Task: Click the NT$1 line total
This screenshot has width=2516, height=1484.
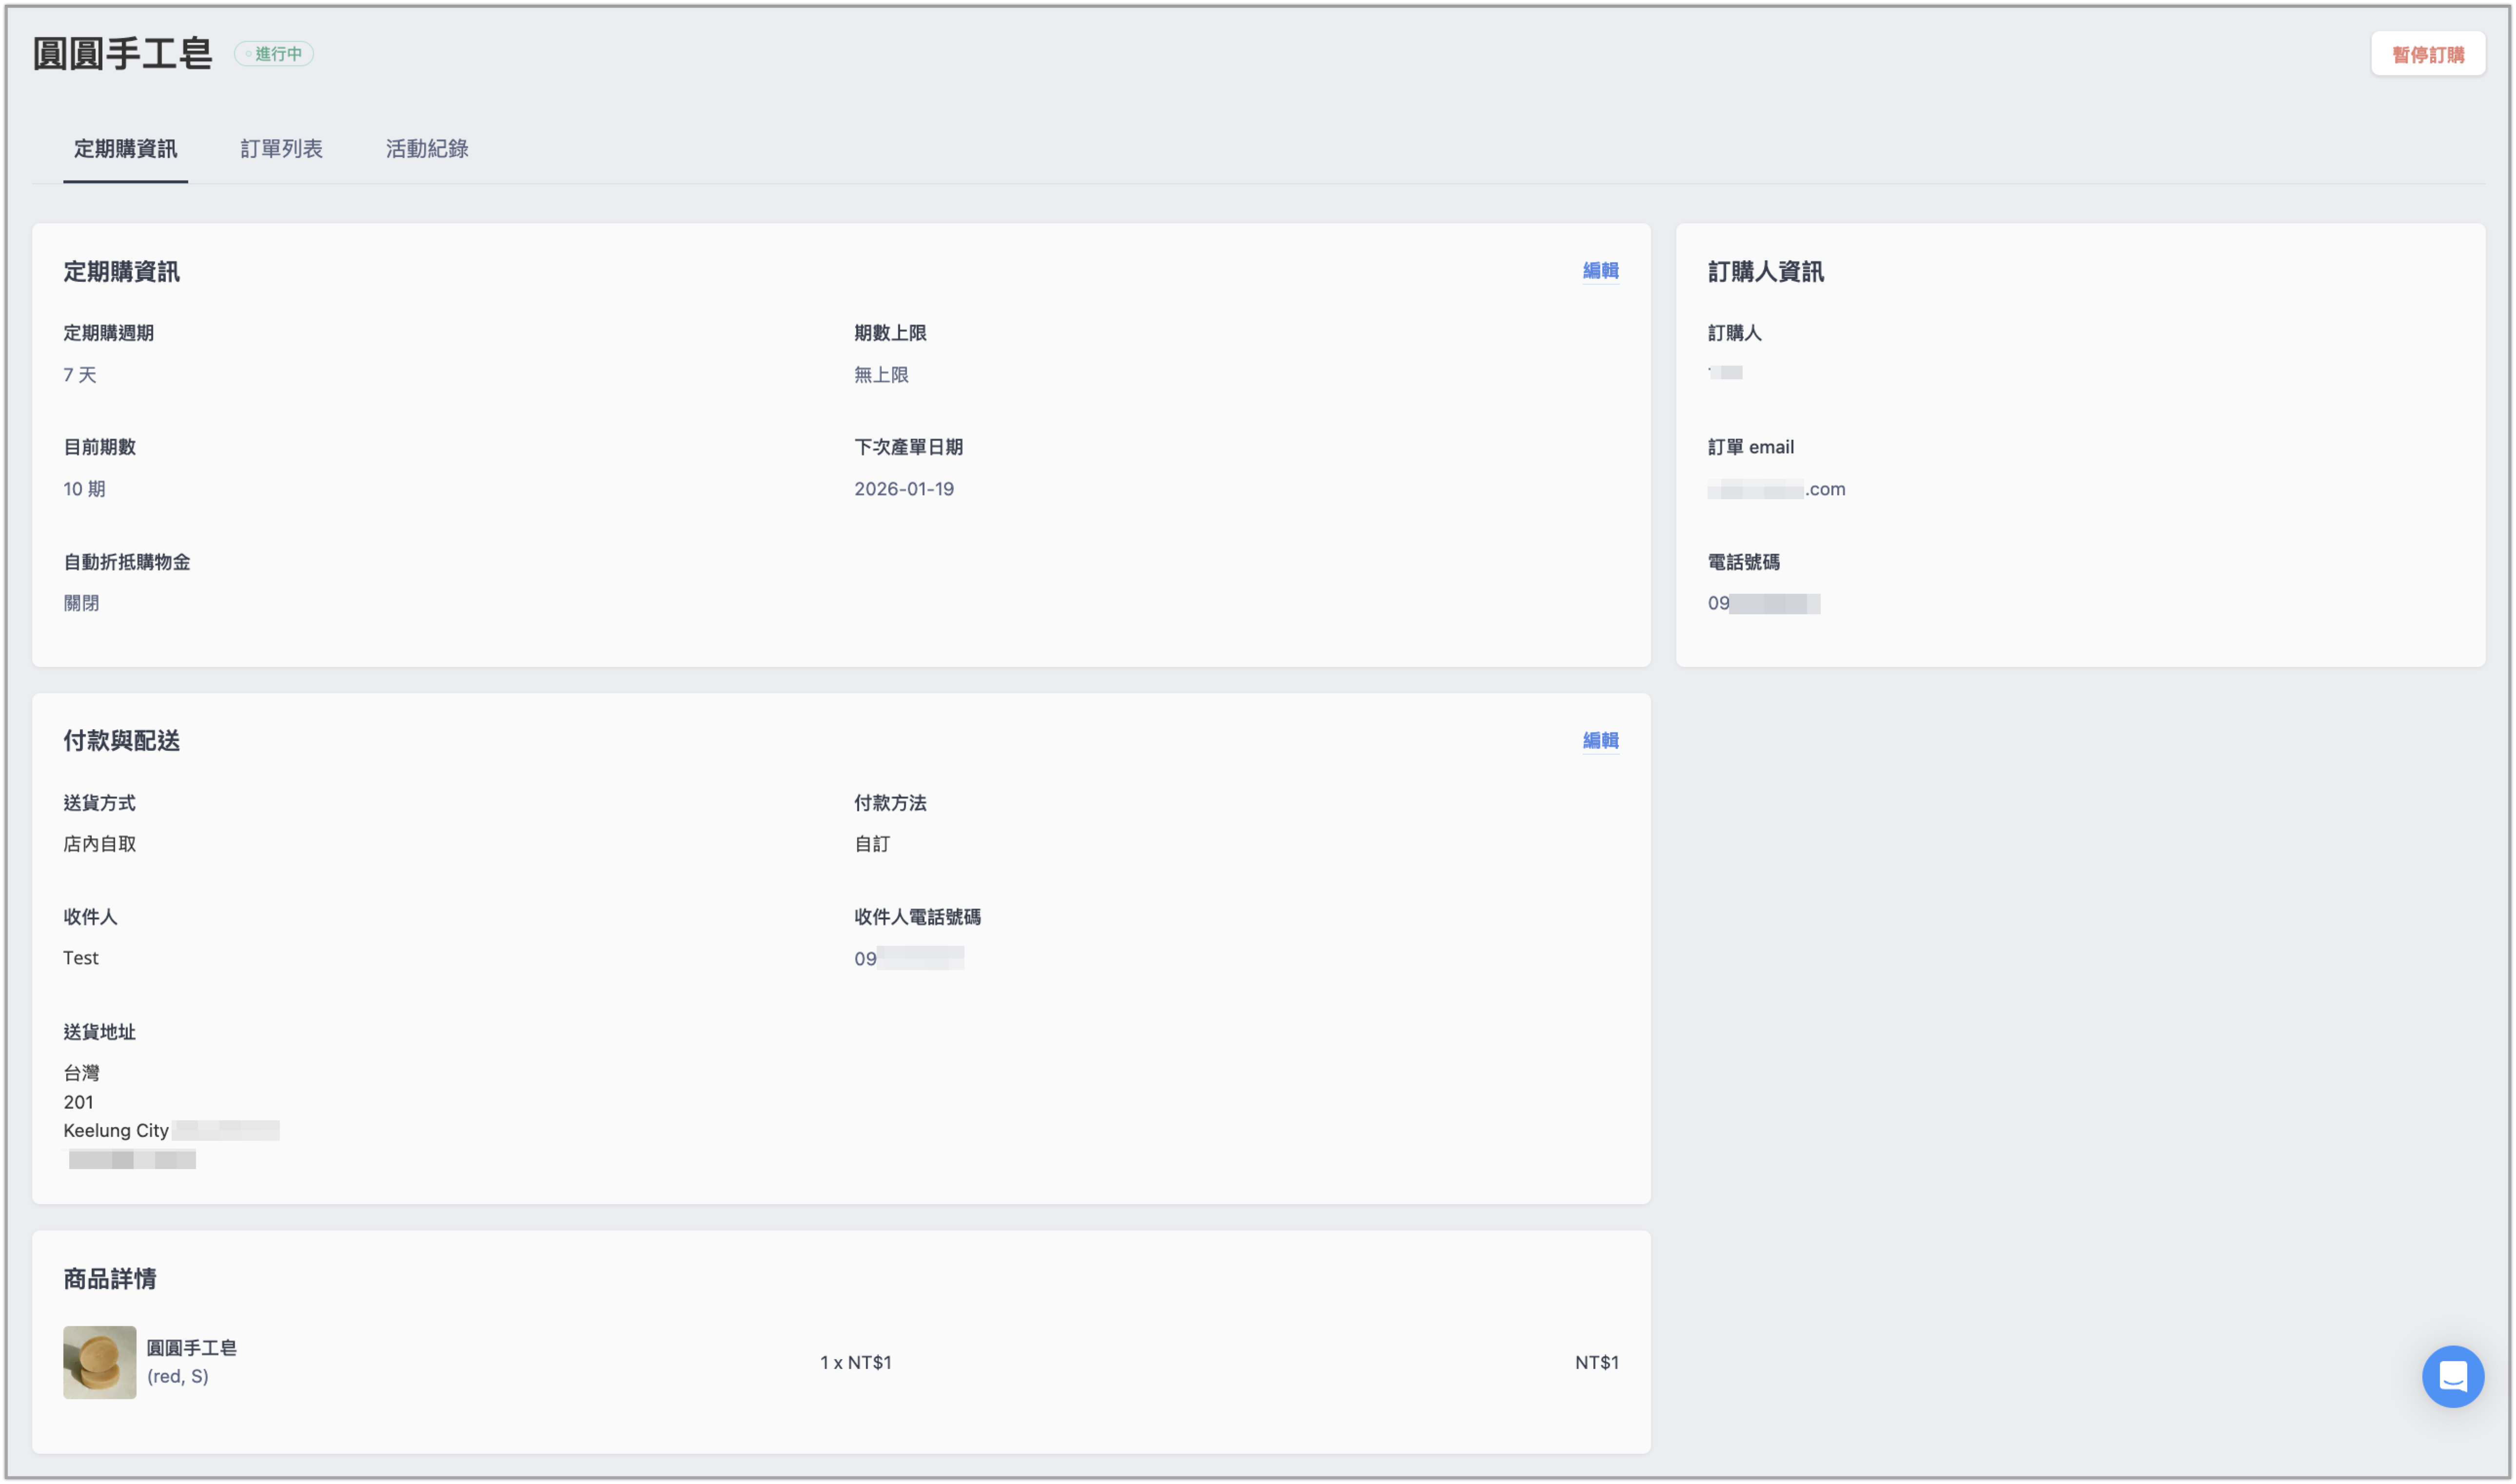Action: [1596, 1362]
